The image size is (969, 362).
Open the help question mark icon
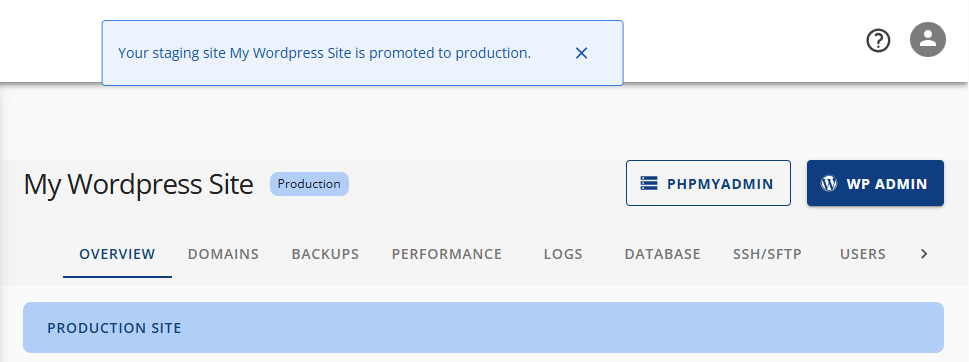tap(878, 41)
